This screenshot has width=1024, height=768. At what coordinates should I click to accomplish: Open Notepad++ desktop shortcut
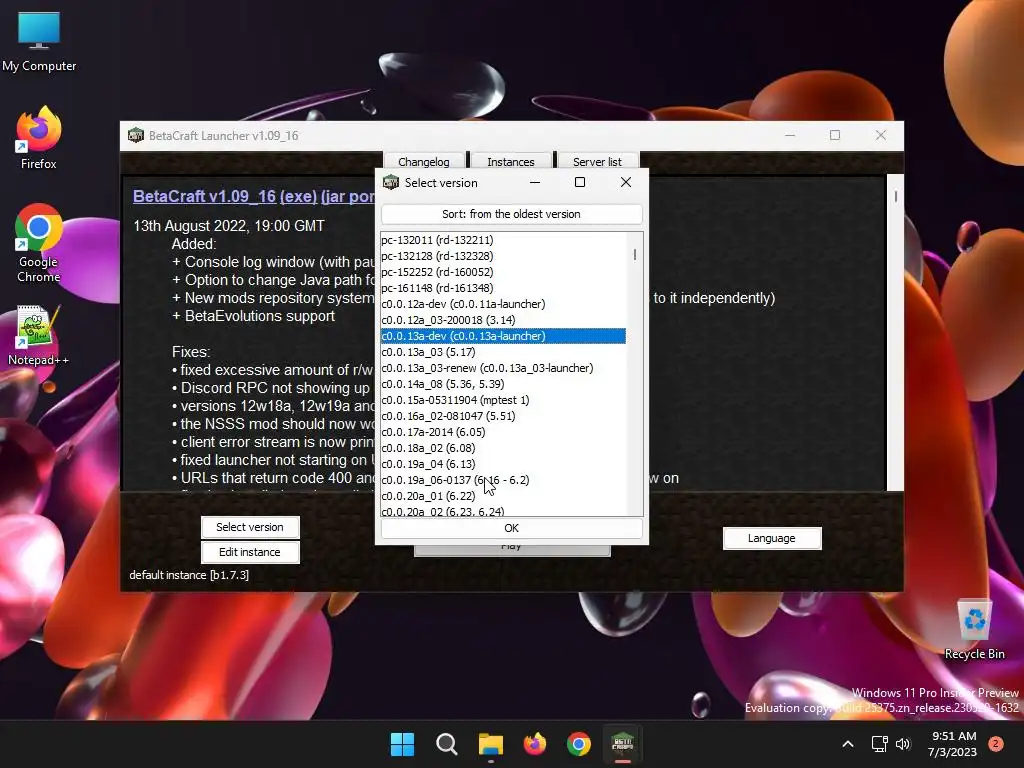pos(39,335)
